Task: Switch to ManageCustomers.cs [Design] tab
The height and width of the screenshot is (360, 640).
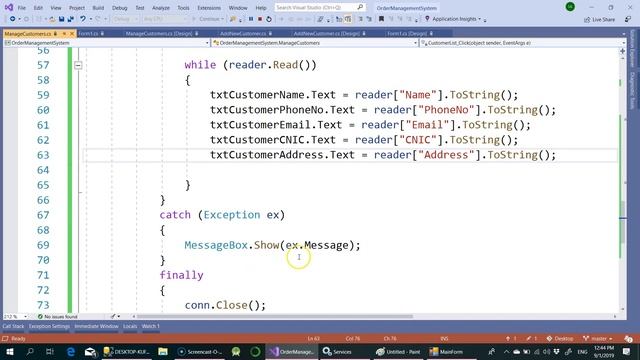Action: pyautogui.click(x=158, y=33)
